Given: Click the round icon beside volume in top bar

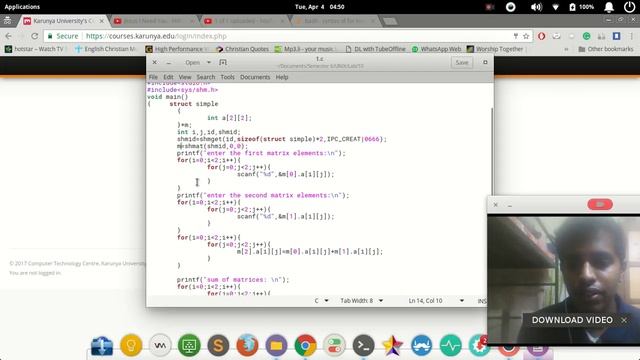Looking at the screenshot, I should tap(511, 7).
